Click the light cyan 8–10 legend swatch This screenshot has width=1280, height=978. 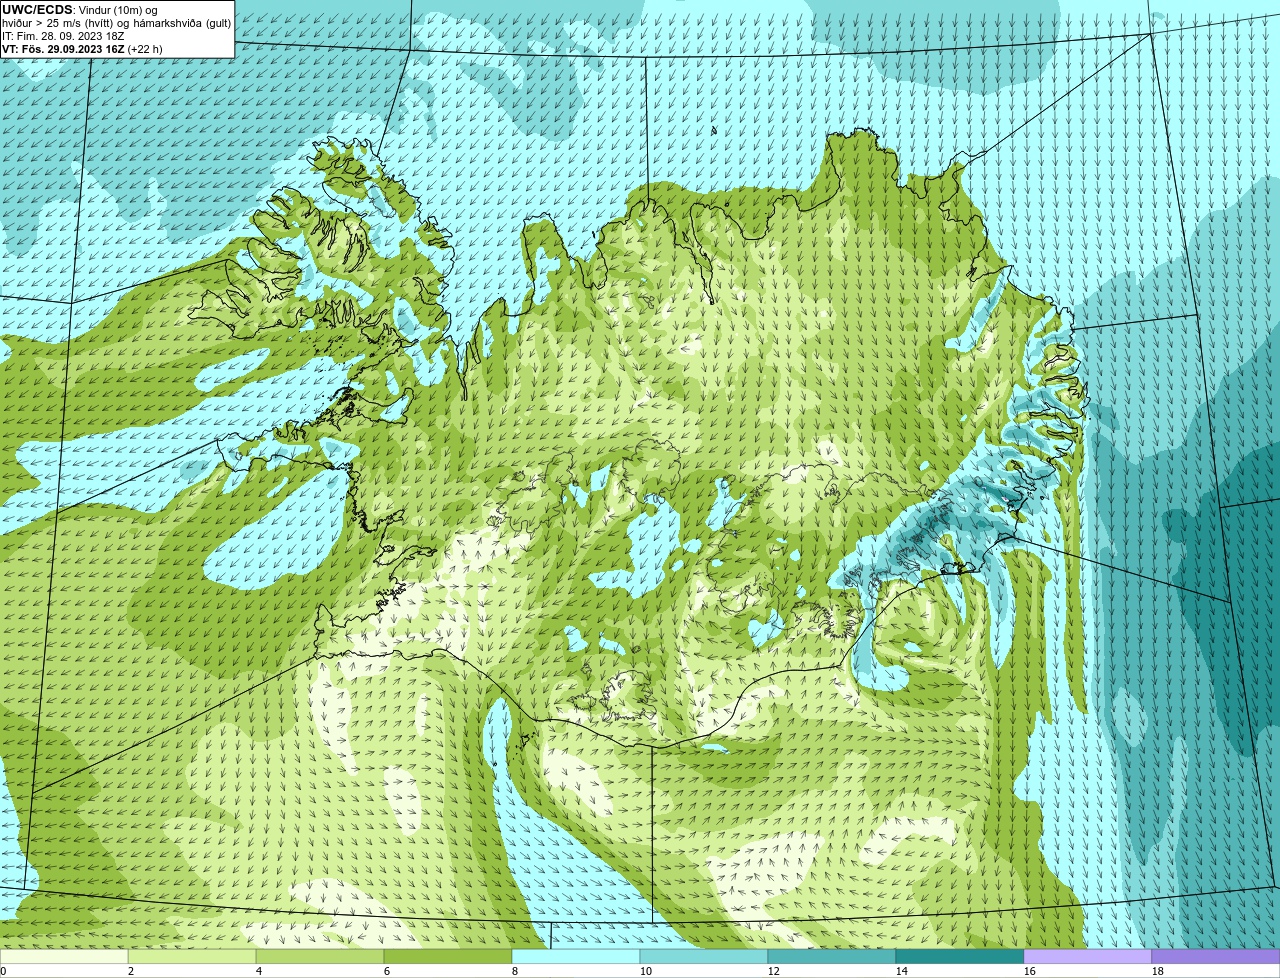pos(576,956)
